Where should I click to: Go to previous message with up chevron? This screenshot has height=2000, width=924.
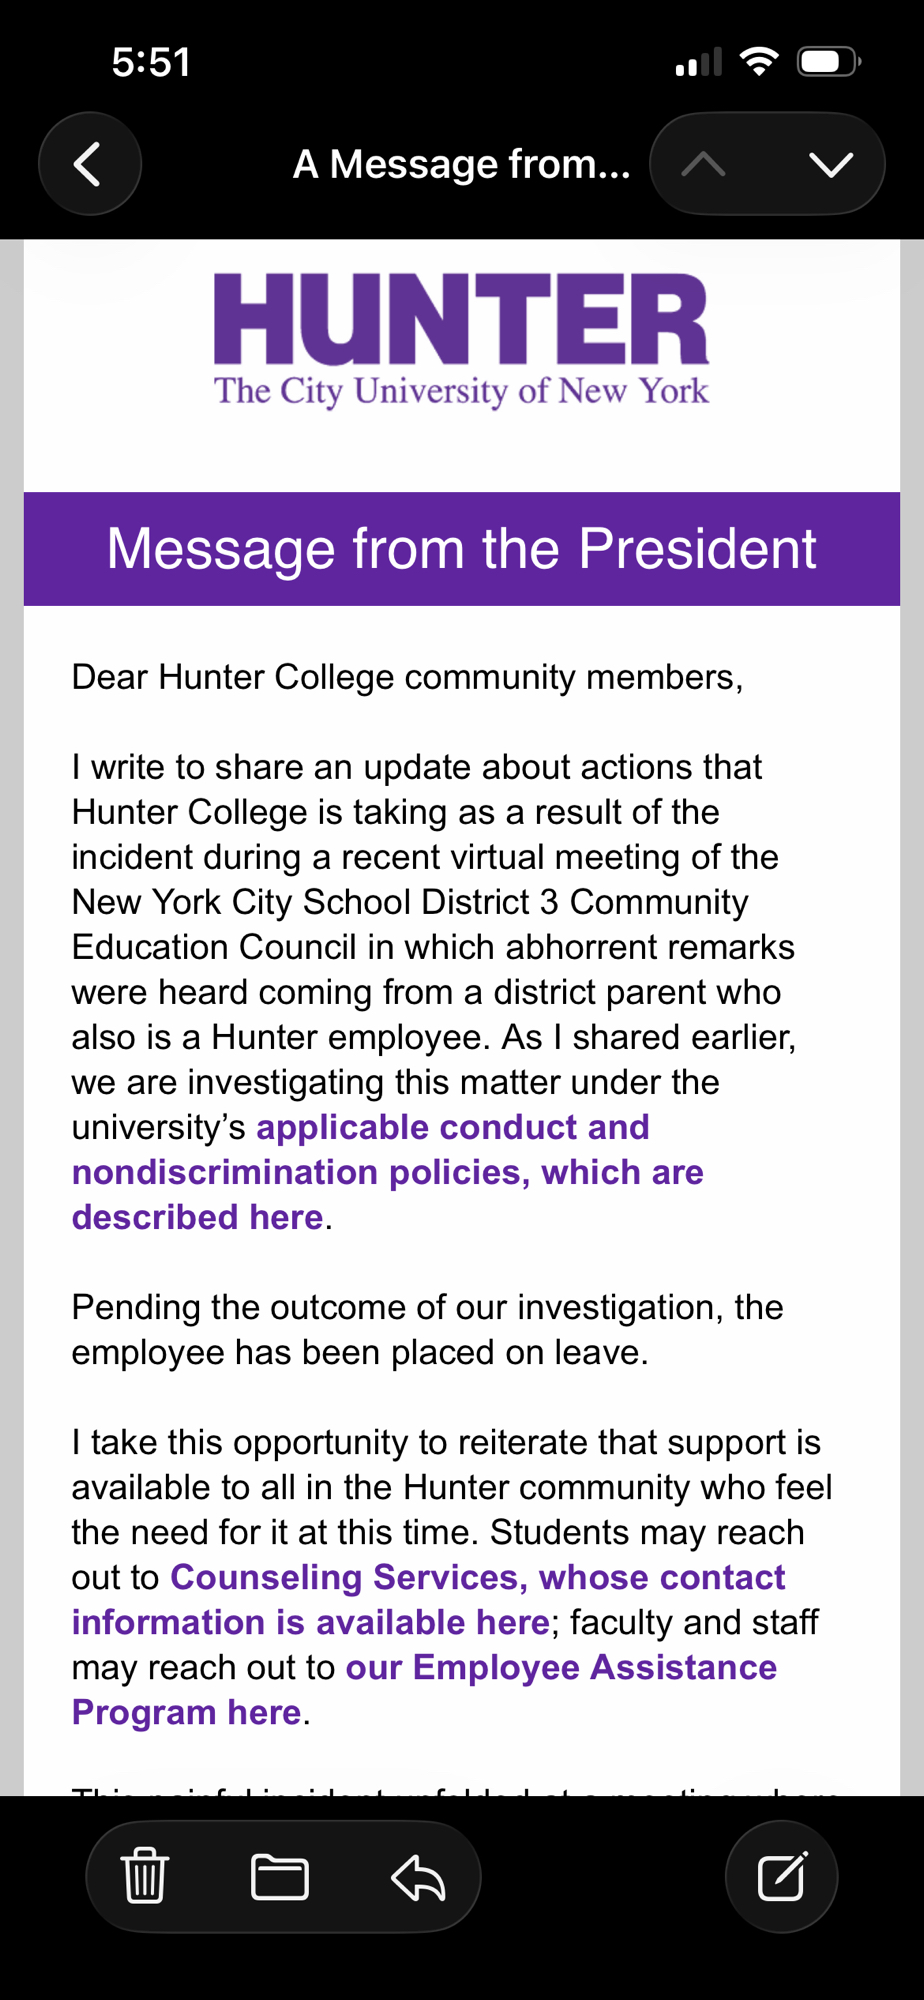point(704,164)
